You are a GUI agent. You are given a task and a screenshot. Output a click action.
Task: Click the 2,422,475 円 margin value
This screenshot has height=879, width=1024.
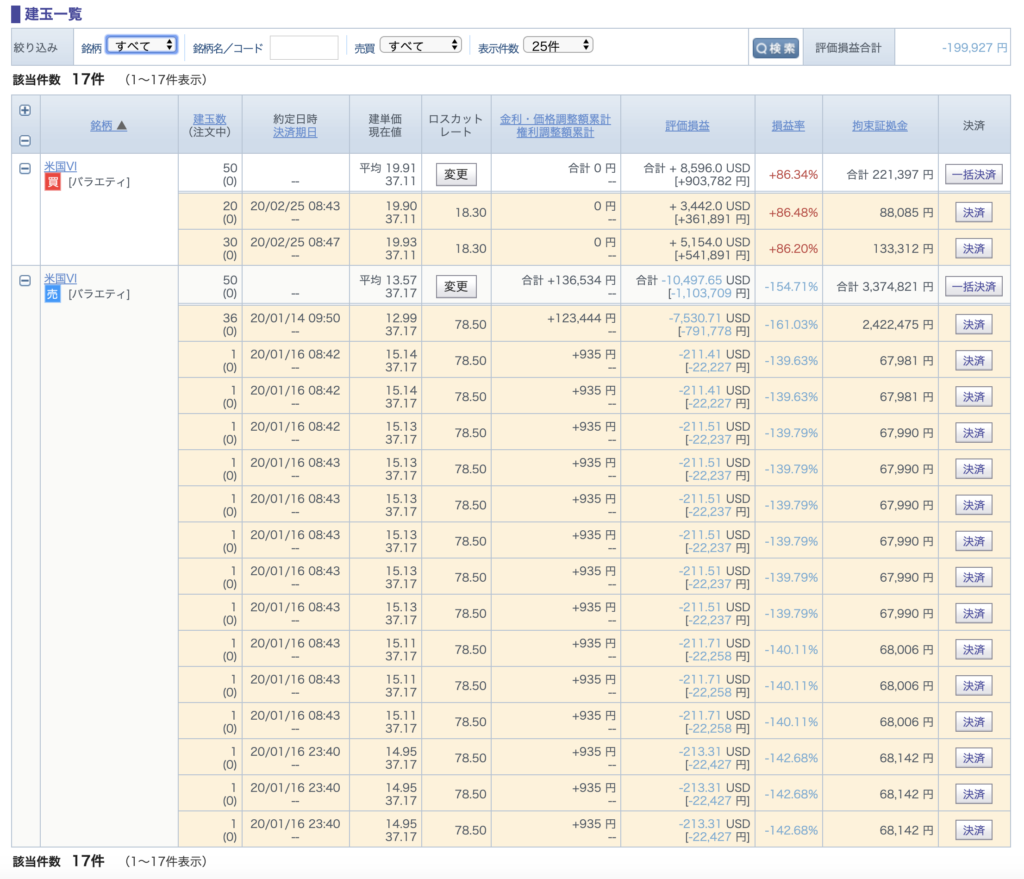pyautogui.click(x=898, y=325)
